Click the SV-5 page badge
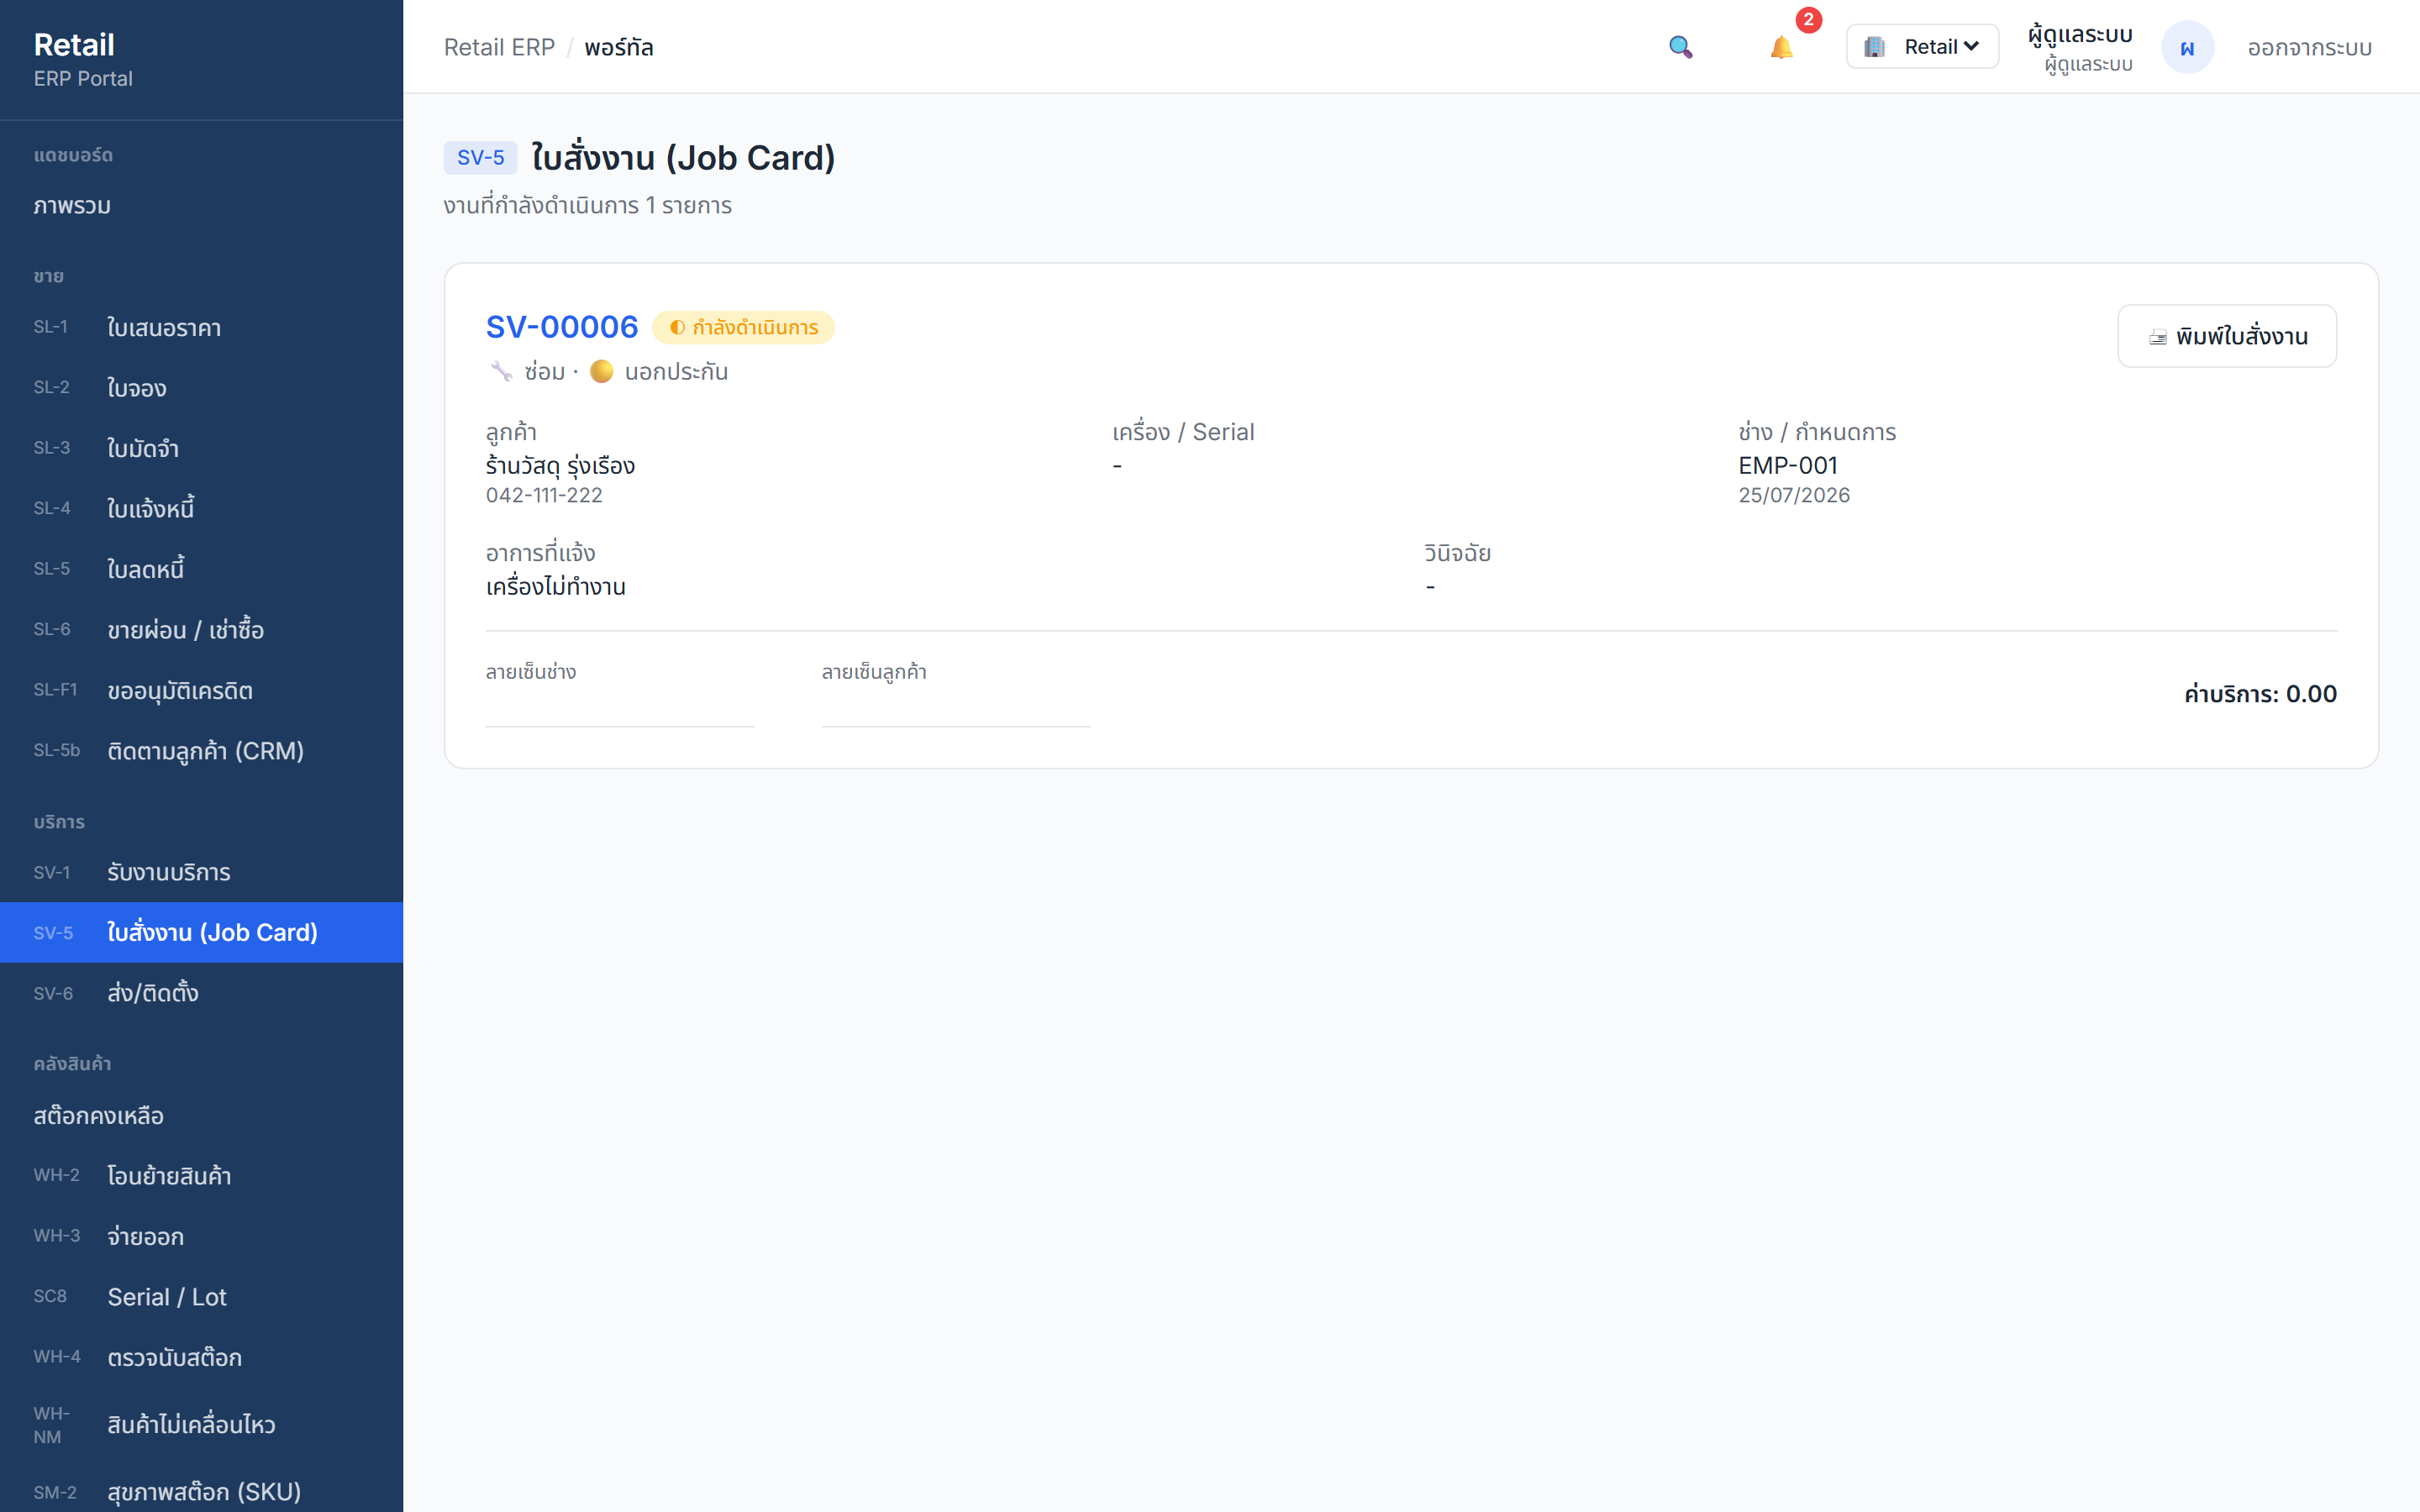The width and height of the screenshot is (2420, 1512). [x=480, y=157]
